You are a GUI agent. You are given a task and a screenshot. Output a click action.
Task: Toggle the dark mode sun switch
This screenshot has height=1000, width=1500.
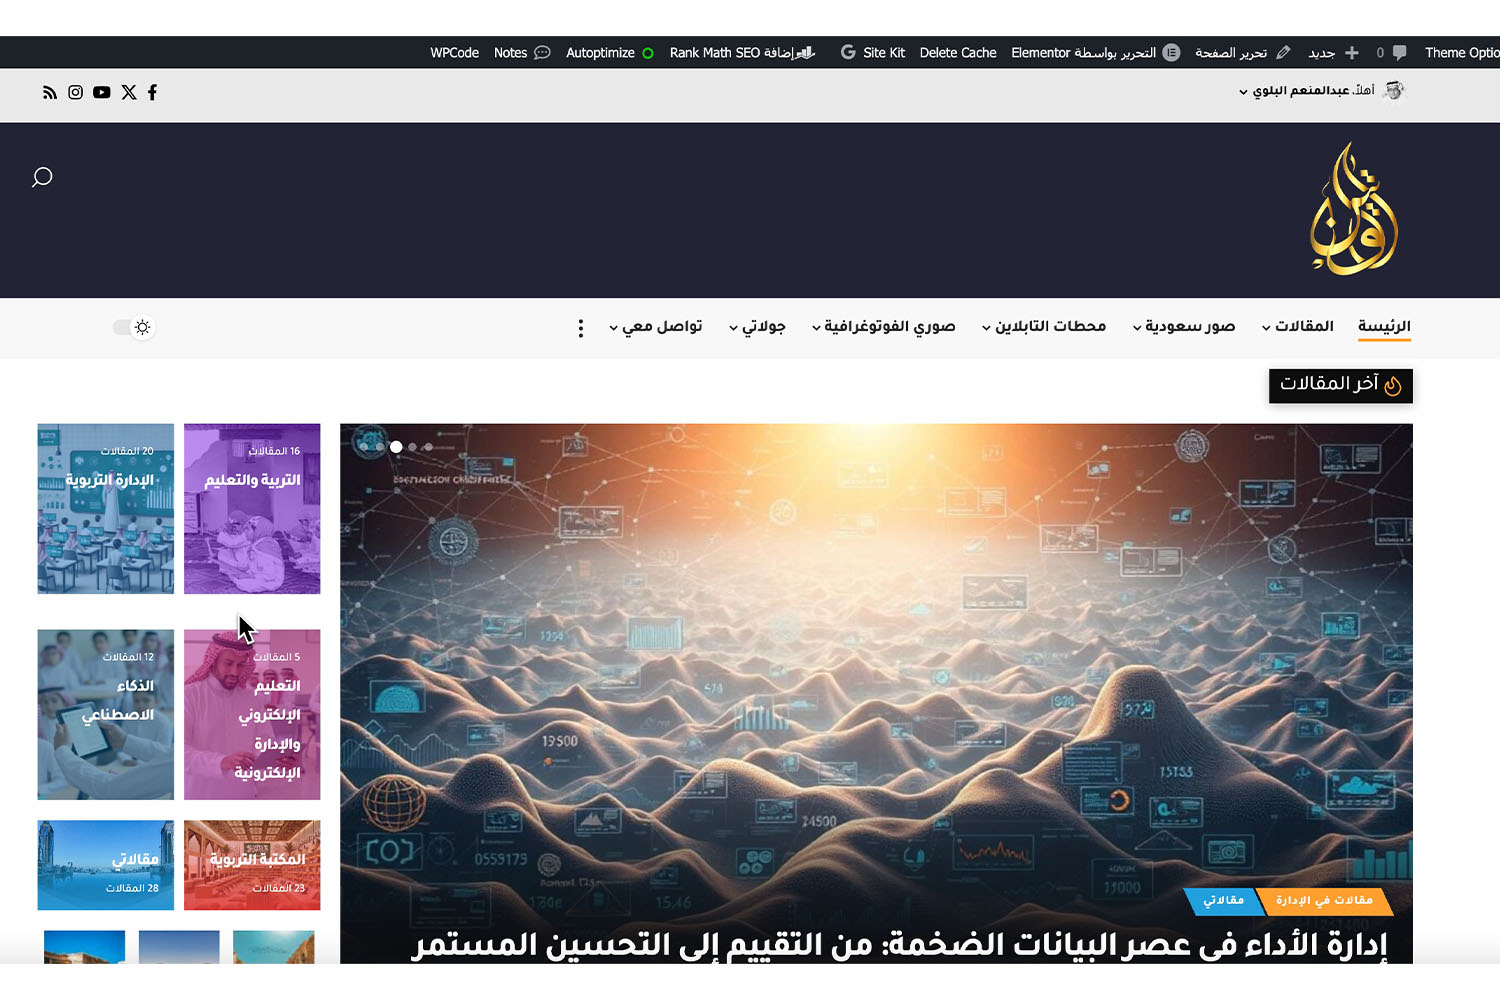pos(133,327)
